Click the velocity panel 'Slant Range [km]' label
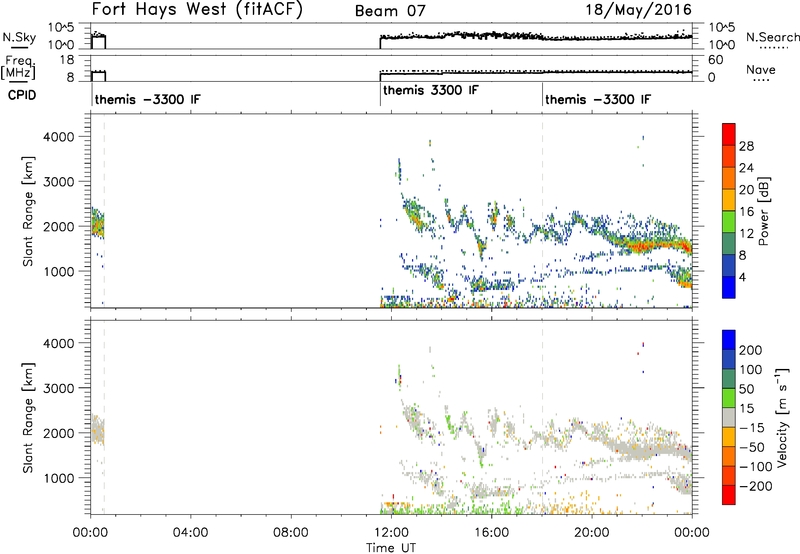The image size is (800, 554). (28, 418)
